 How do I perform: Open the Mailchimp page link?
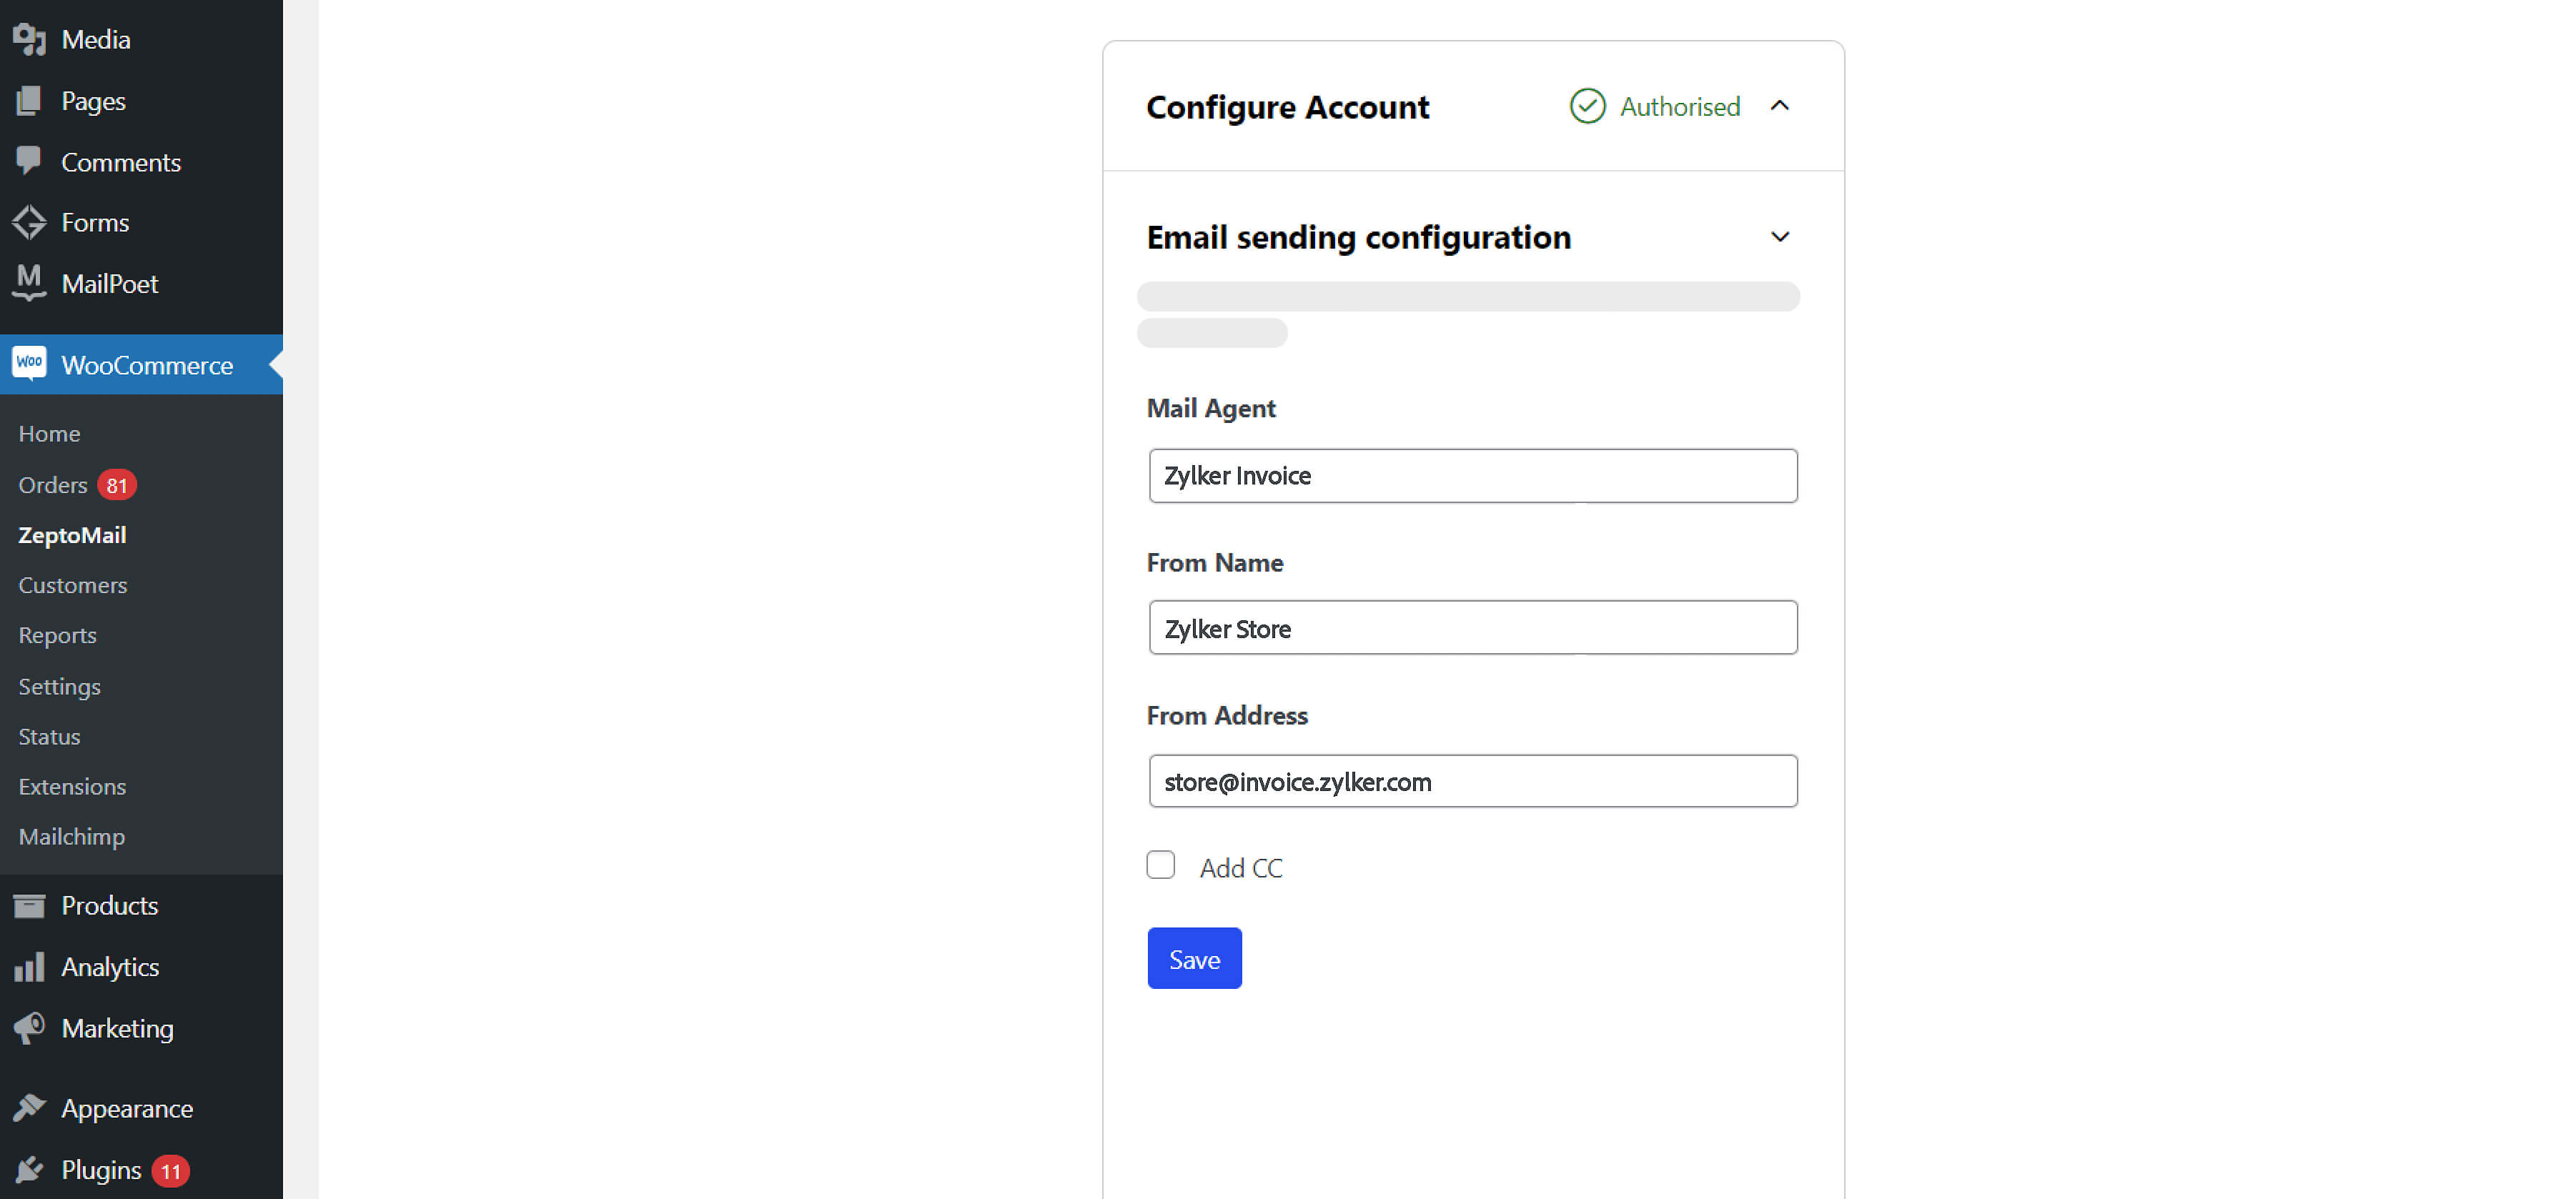click(71, 837)
